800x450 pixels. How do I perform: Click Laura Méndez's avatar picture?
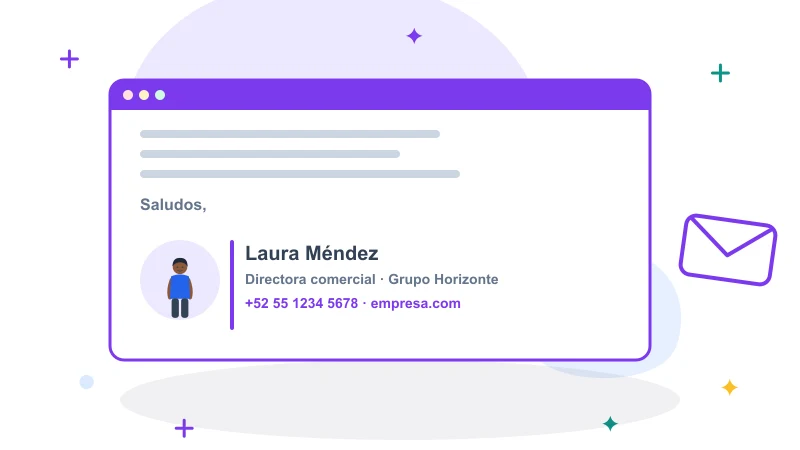[180, 280]
